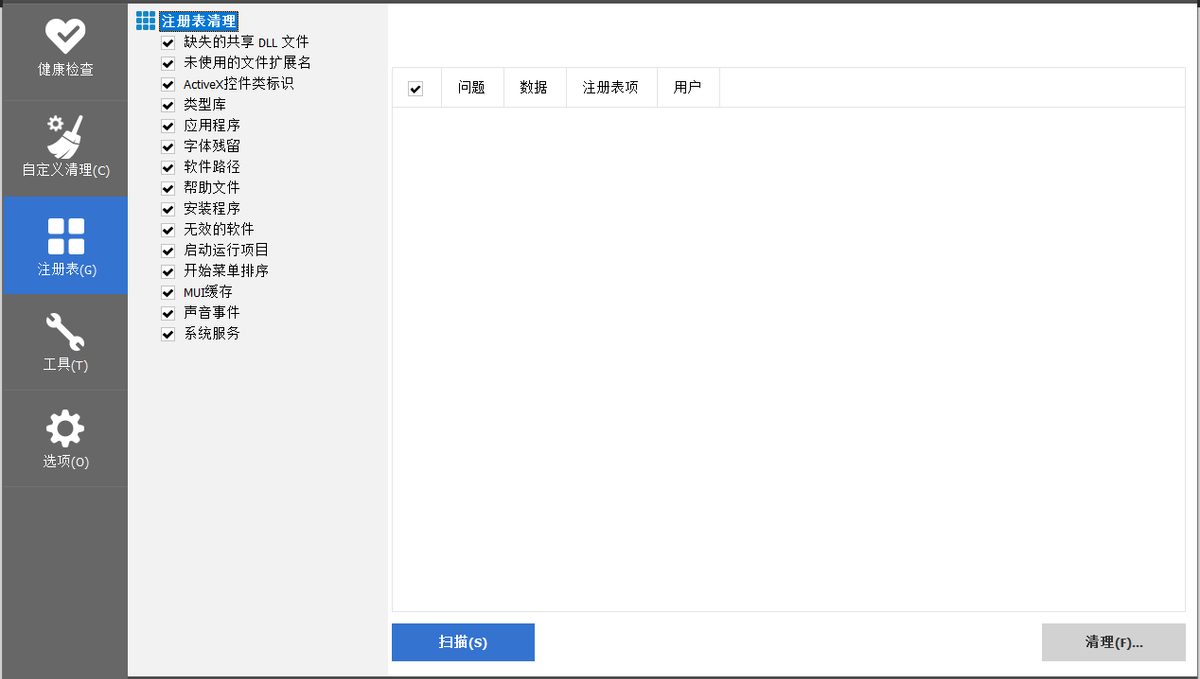The width and height of the screenshot is (1200, 679).
Task: Click the 问题 column header
Action: pyautogui.click(x=471, y=87)
